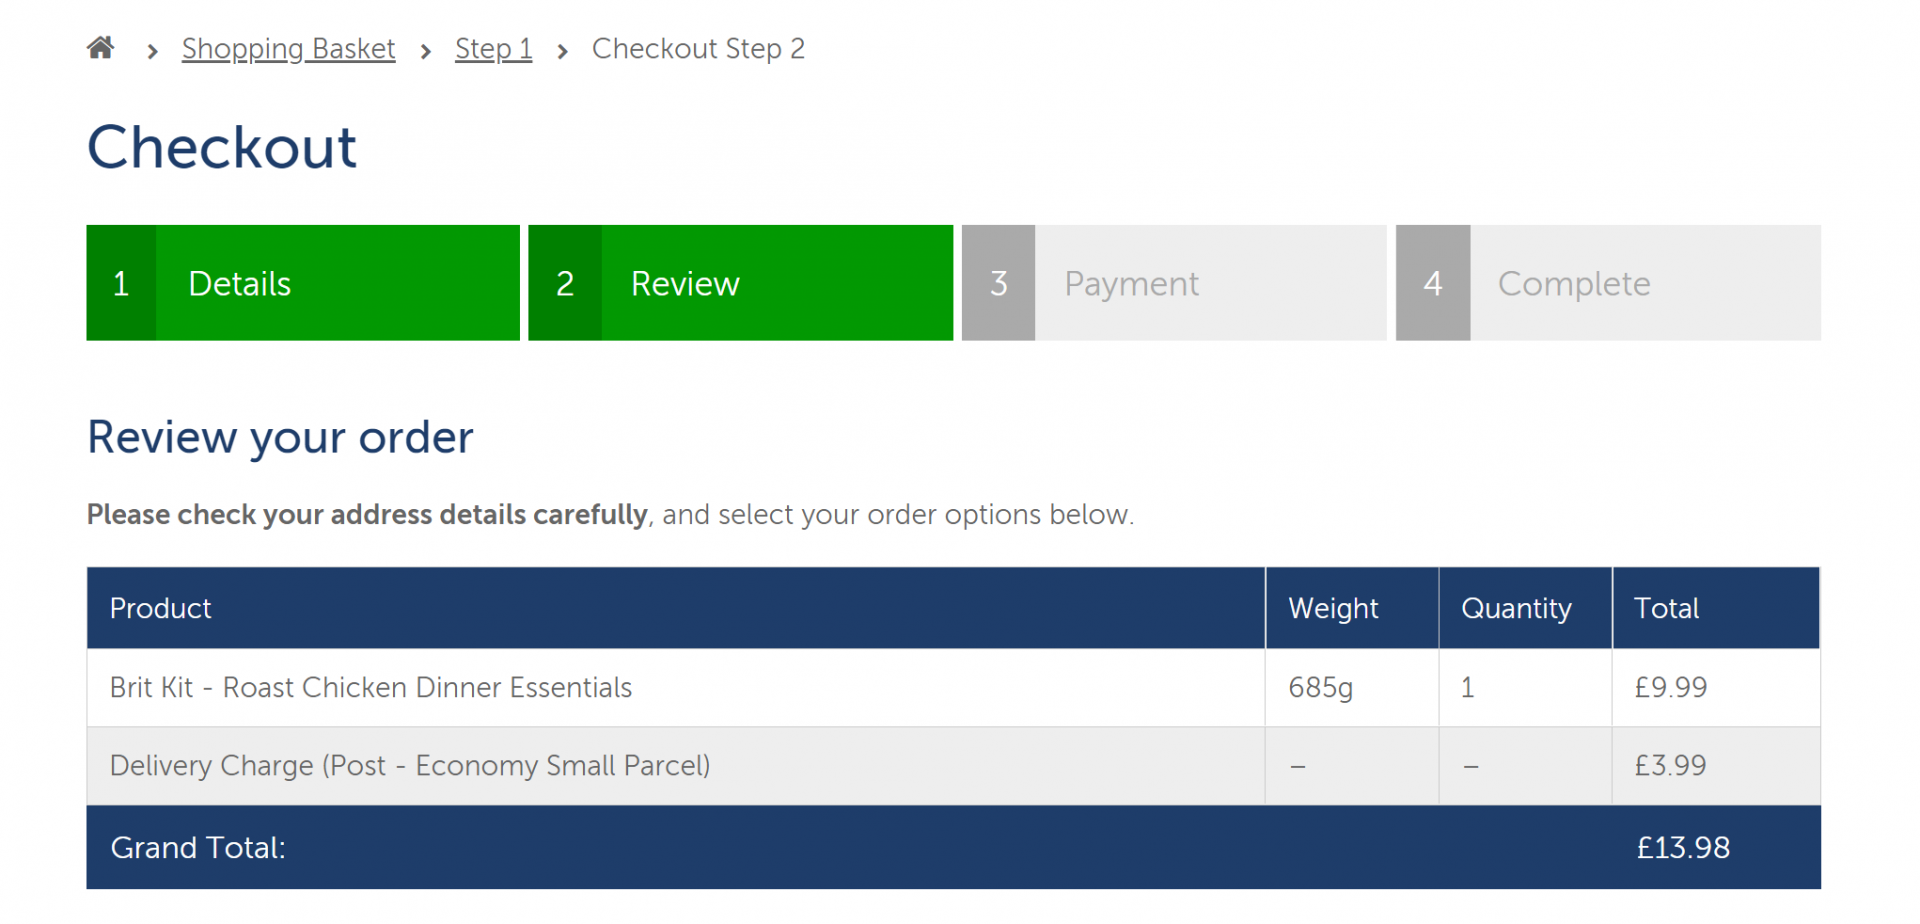Click the step number 1 badge

tap(121, 283)
